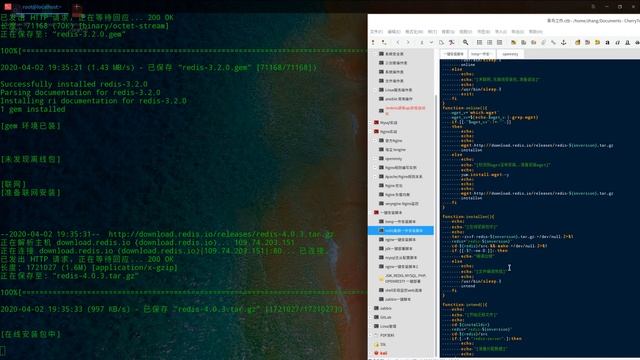Select the 淘宝 tengine tree node
Image resolution: width=640 pixels, height=360 pixels.
(396, 149)
